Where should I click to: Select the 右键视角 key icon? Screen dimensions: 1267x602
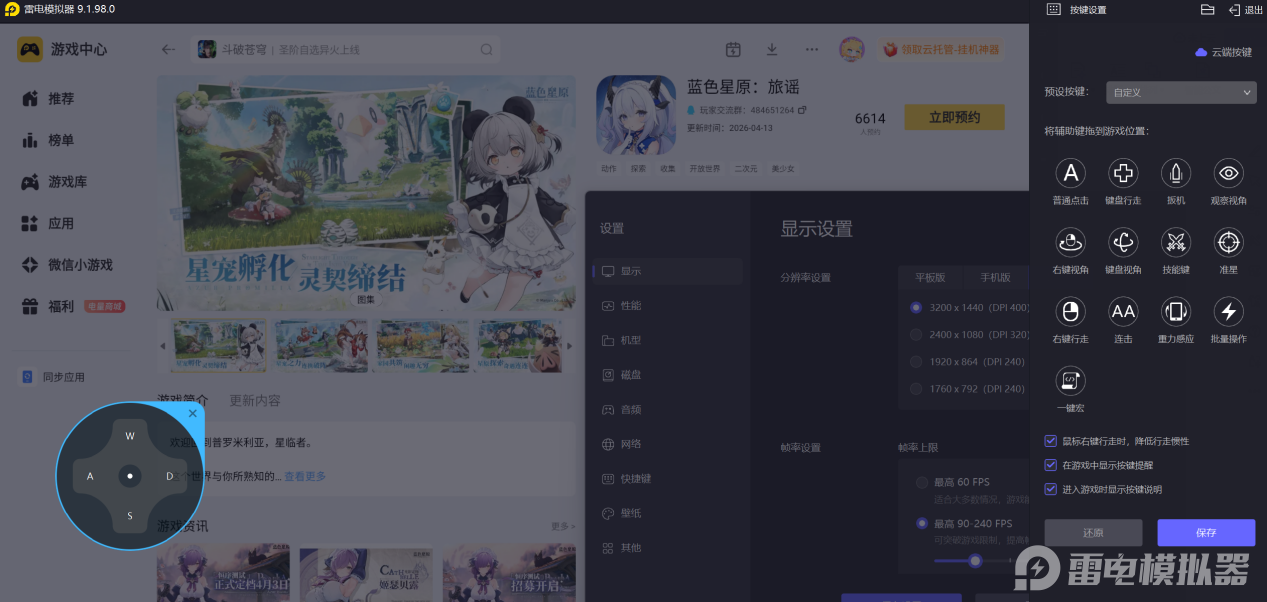(1070, 241)
